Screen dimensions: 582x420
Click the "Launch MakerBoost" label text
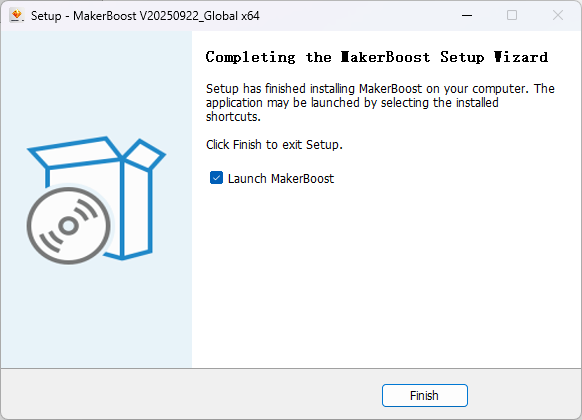[x=281, y=178]
